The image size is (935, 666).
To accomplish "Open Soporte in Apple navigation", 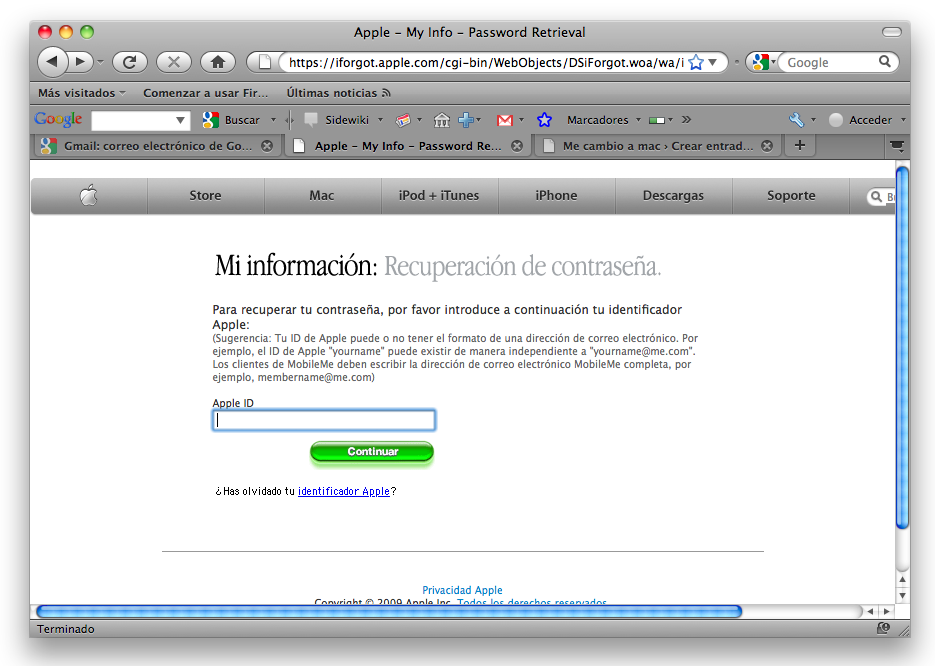I will [x=791, y=196].
